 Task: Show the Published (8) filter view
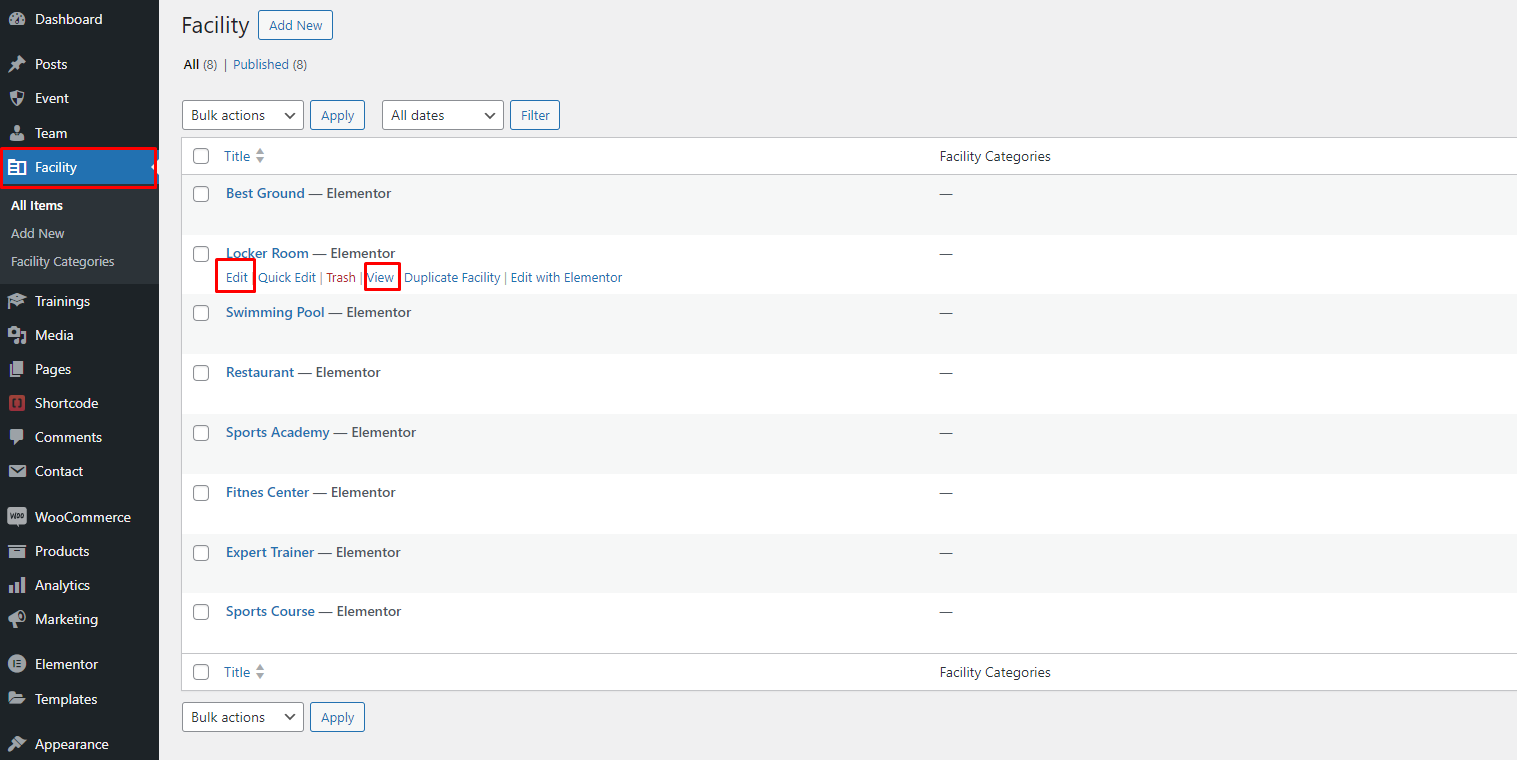coord(270,64)
